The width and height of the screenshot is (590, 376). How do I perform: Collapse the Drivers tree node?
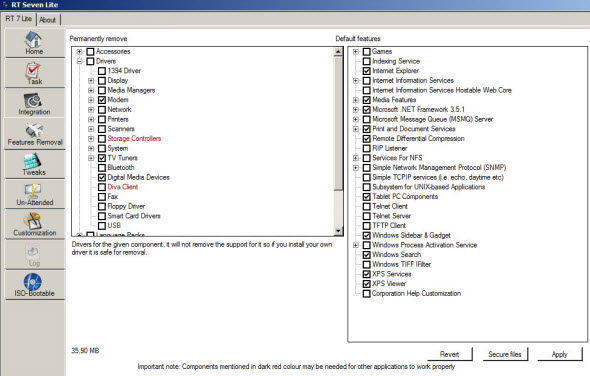(x=79, y=61)
